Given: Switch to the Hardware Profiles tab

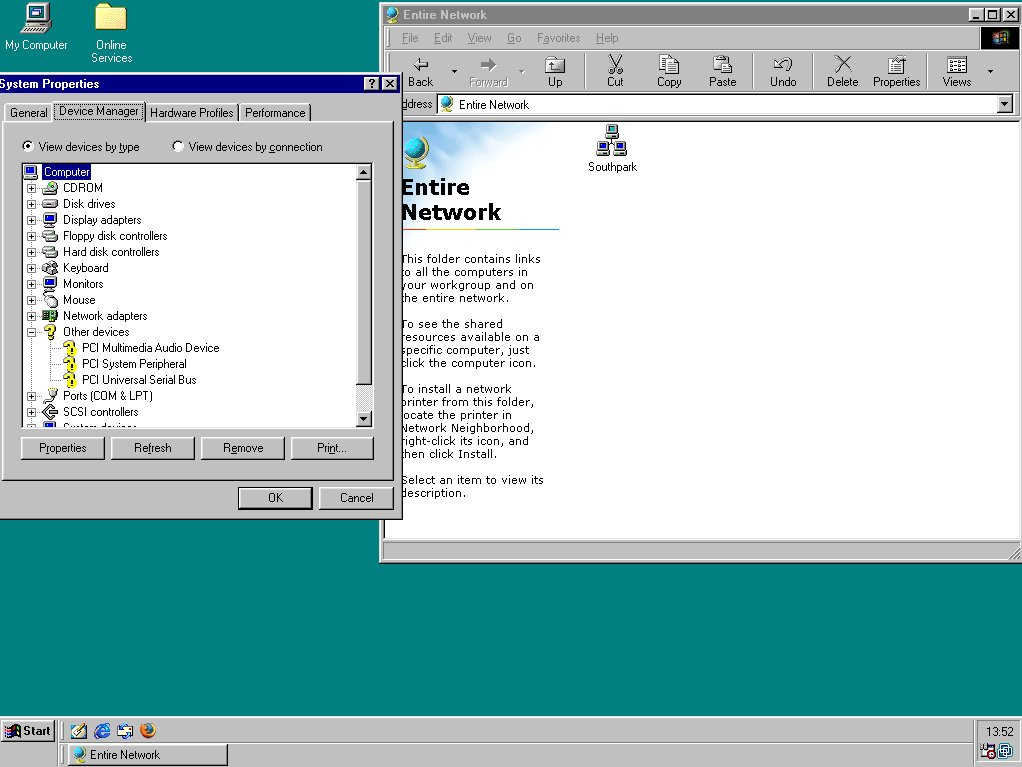Looking at the screenshot, I should pyautogui.click(x=192, y=113).
